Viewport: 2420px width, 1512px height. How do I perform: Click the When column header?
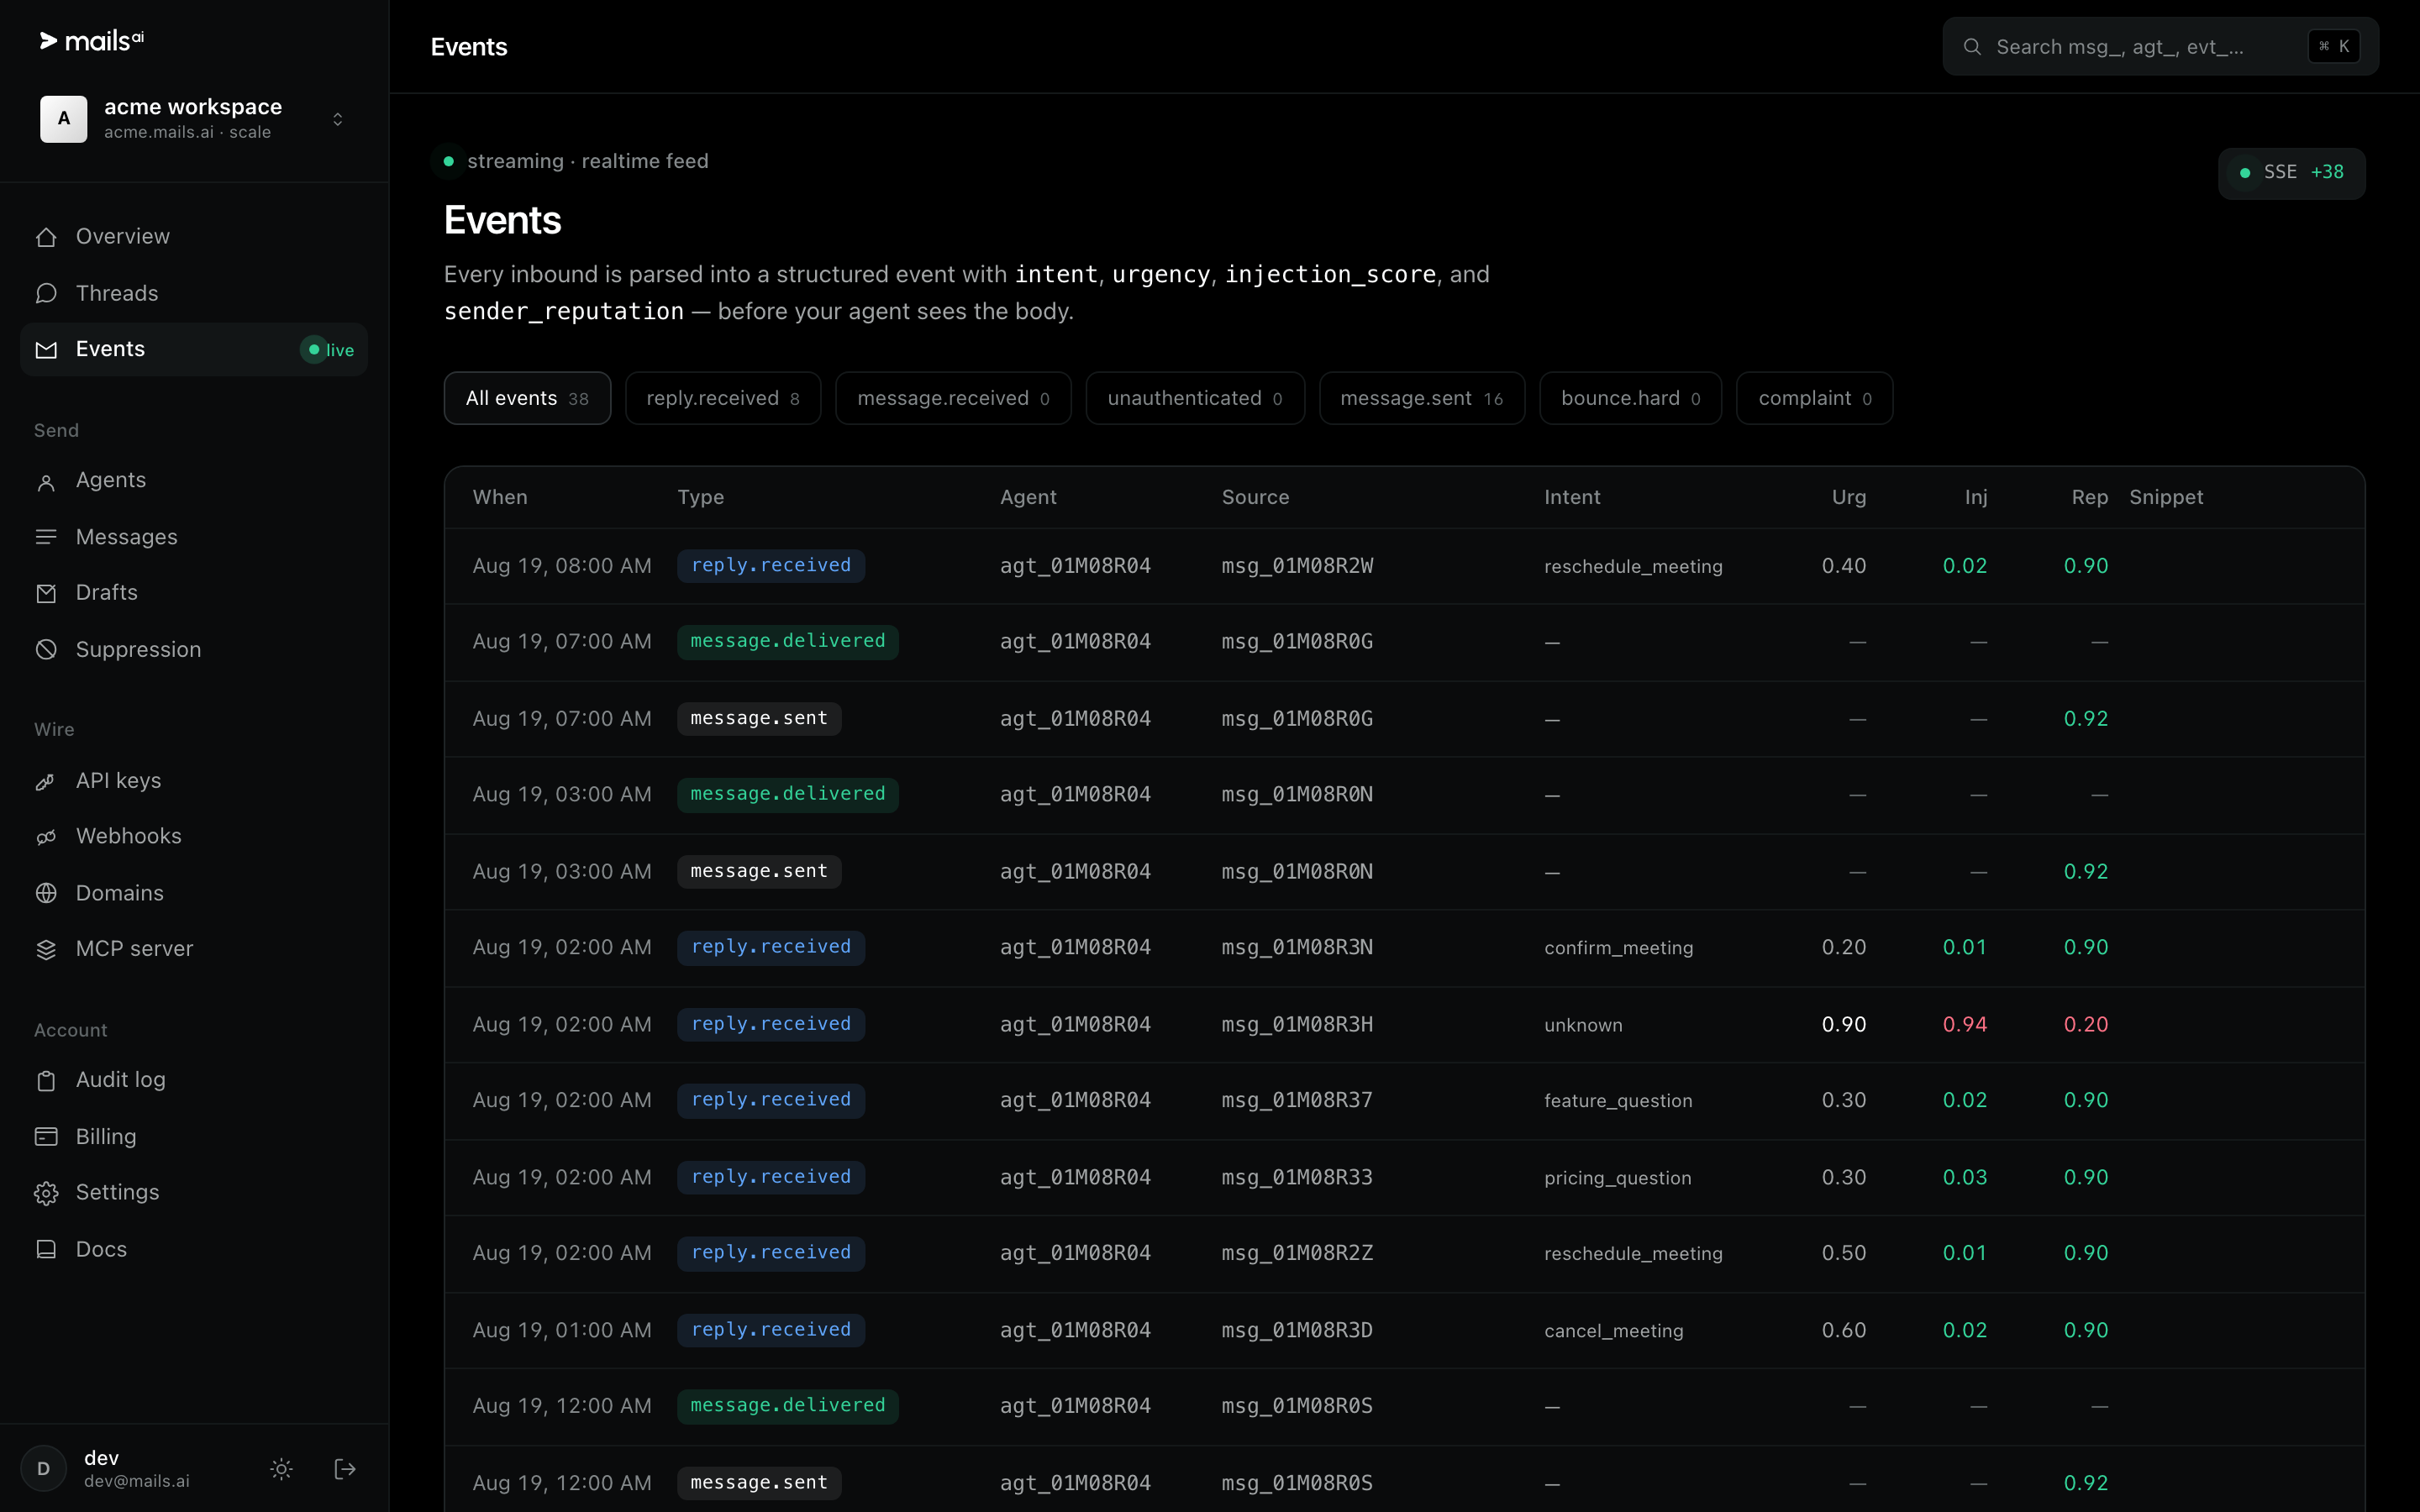pyautogui.click(x=500, y=497)
